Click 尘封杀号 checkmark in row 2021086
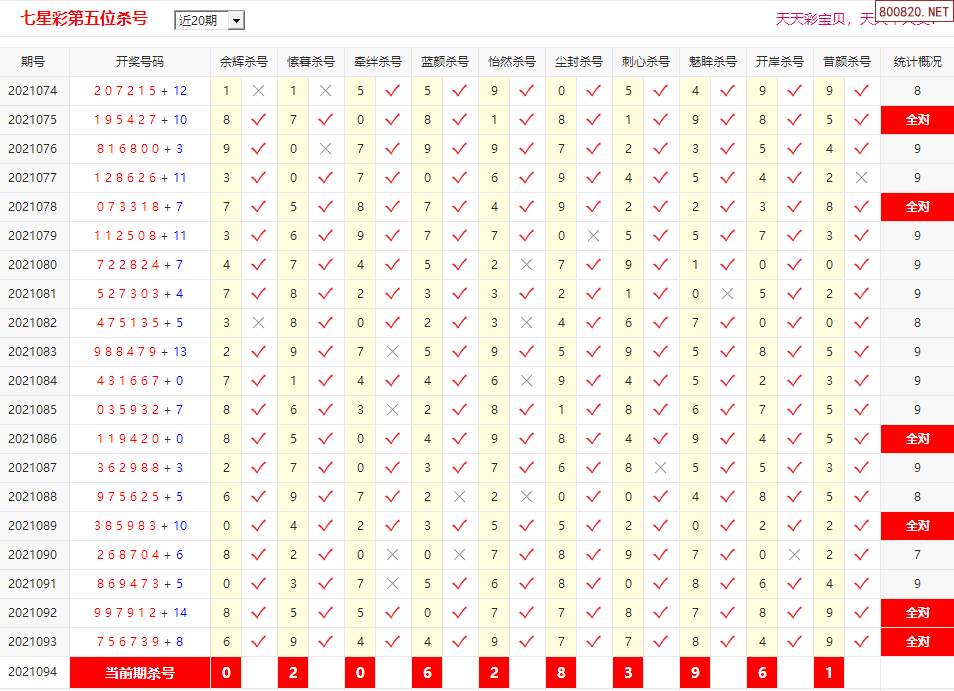954x691 pixels. pyautogui.click(x=593, y=439)
